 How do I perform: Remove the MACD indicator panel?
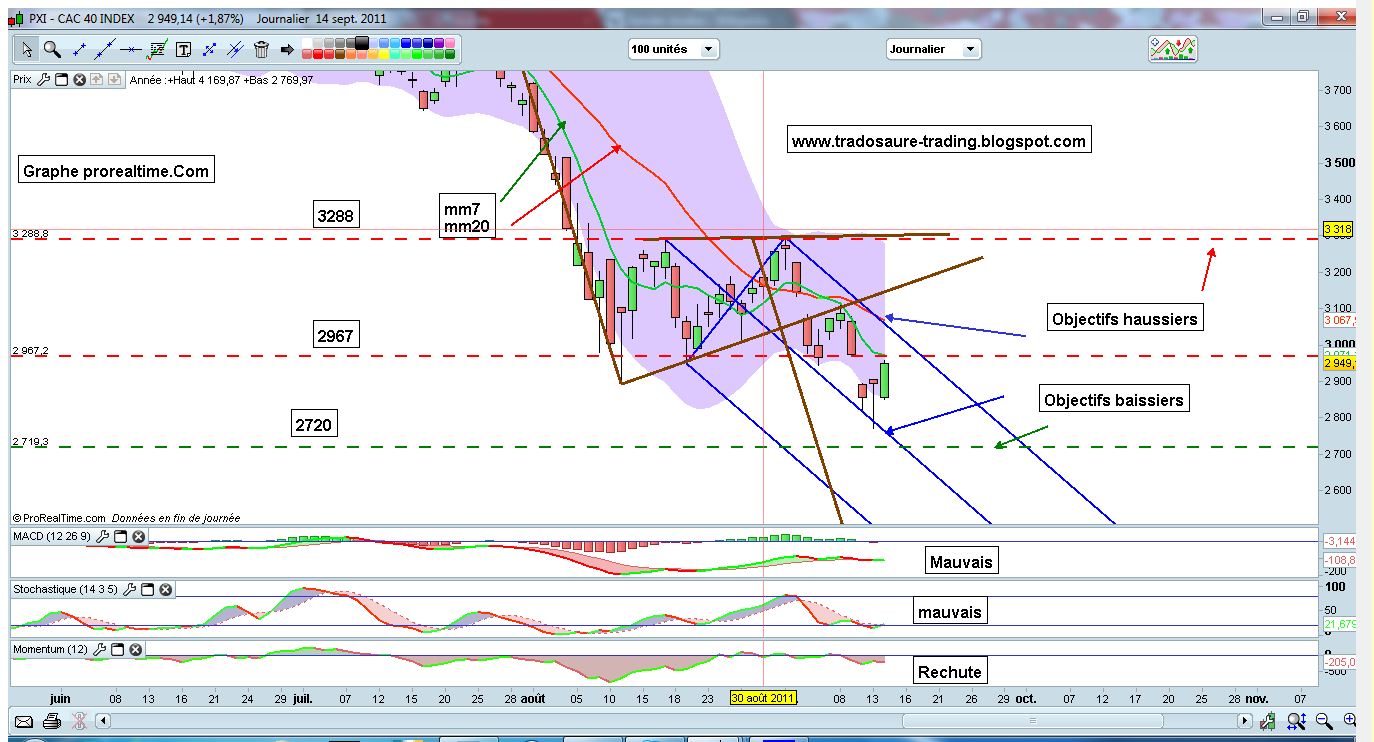tap(138, 537)
